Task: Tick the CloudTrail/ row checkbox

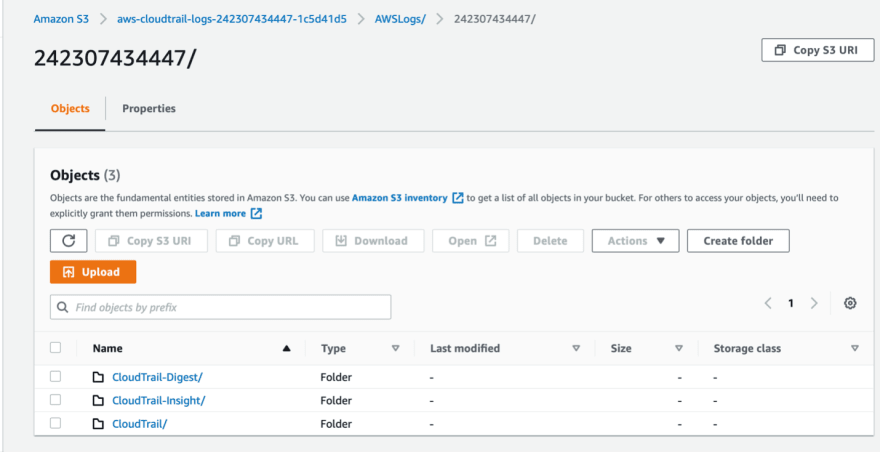Action: [x=56, y=424]
